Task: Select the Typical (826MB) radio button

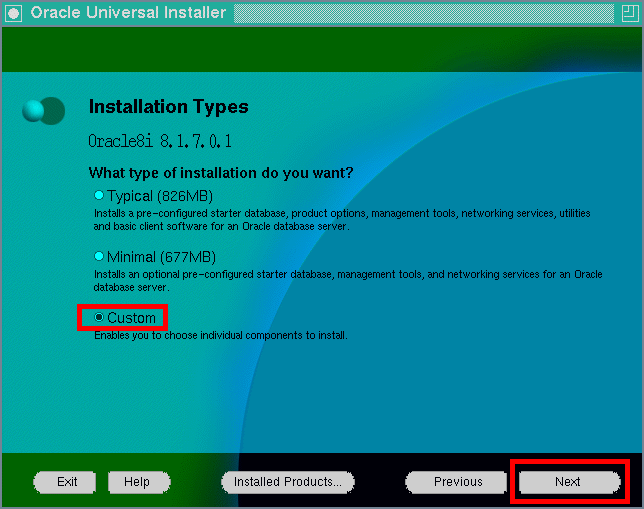Action: pos(99,196)
